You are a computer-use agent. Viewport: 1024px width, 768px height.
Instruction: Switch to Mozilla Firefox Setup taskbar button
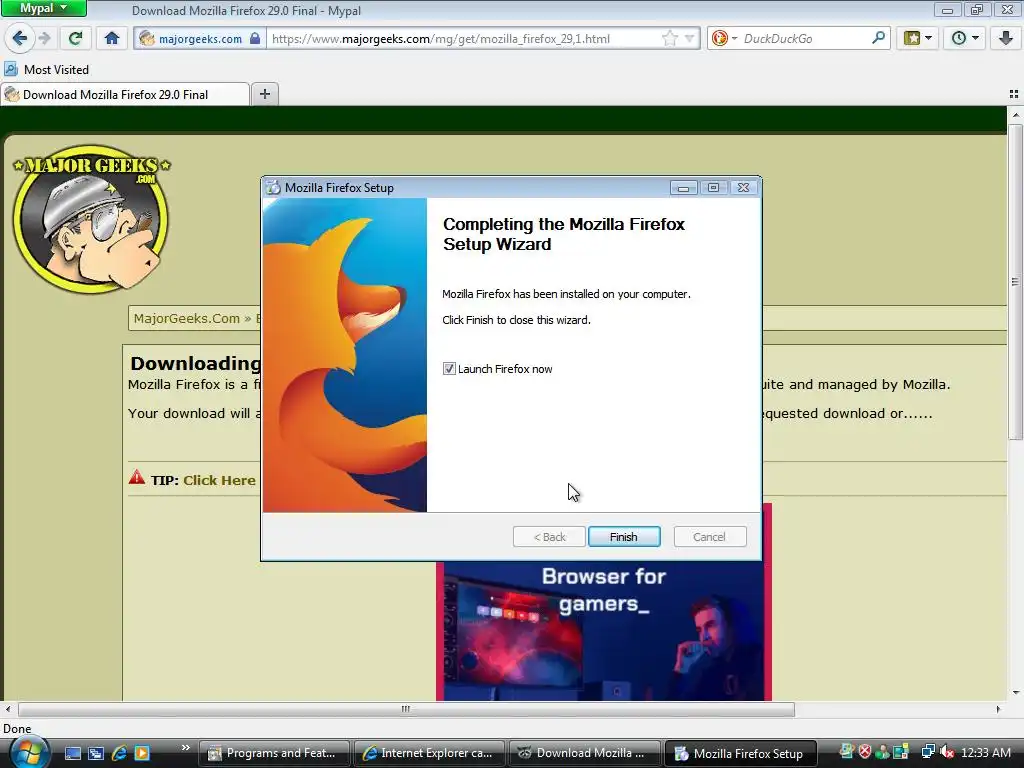click(740, 753)
